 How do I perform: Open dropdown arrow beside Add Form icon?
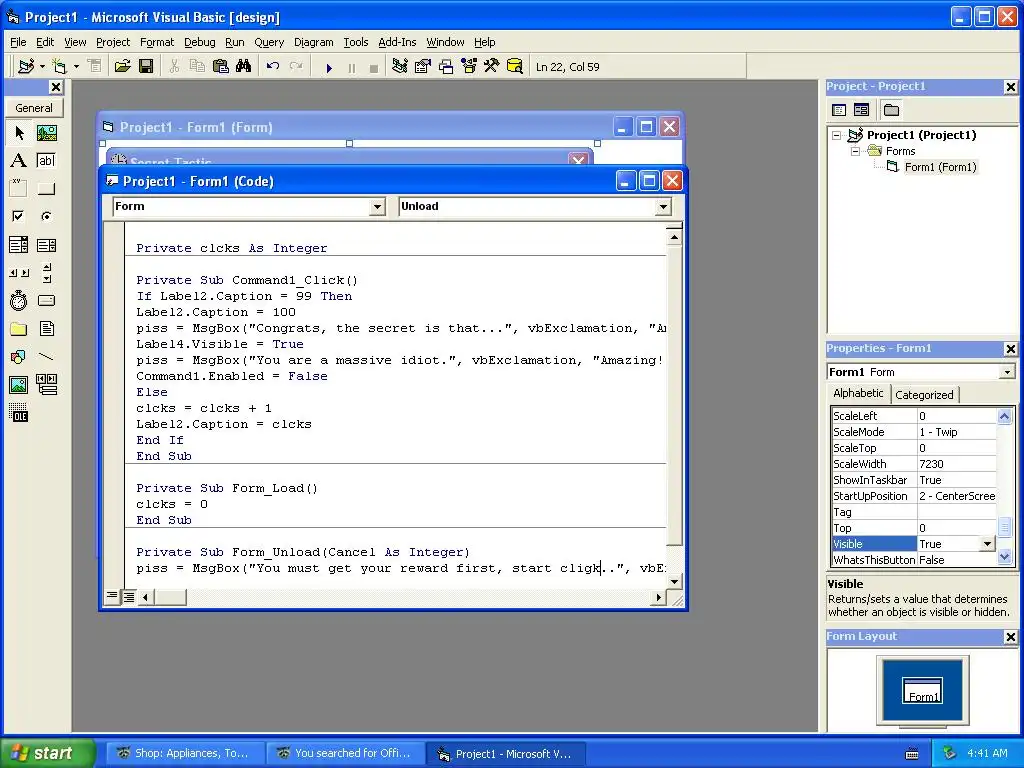click(x=76, y=67)
